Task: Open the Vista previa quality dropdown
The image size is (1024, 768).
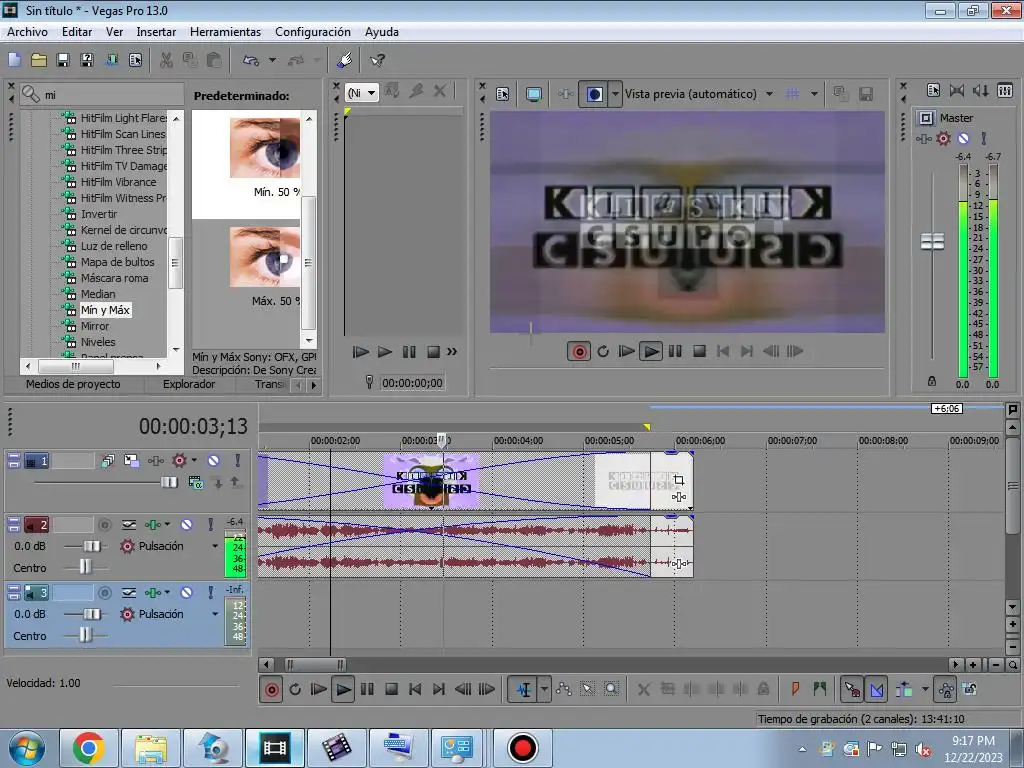Action: pos(769,94)
